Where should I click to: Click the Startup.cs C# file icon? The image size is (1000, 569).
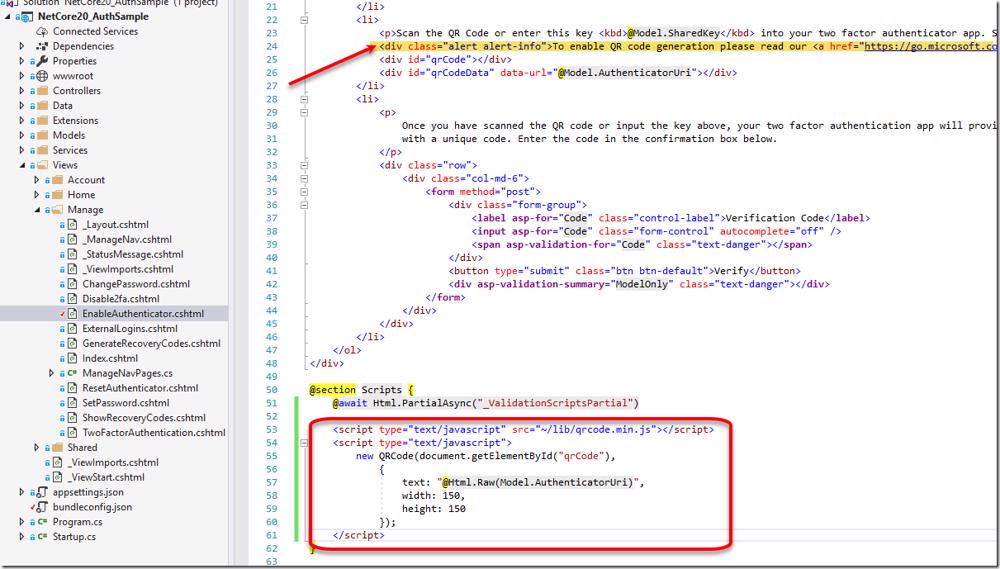pyautogui.click(x=42, y=536)
